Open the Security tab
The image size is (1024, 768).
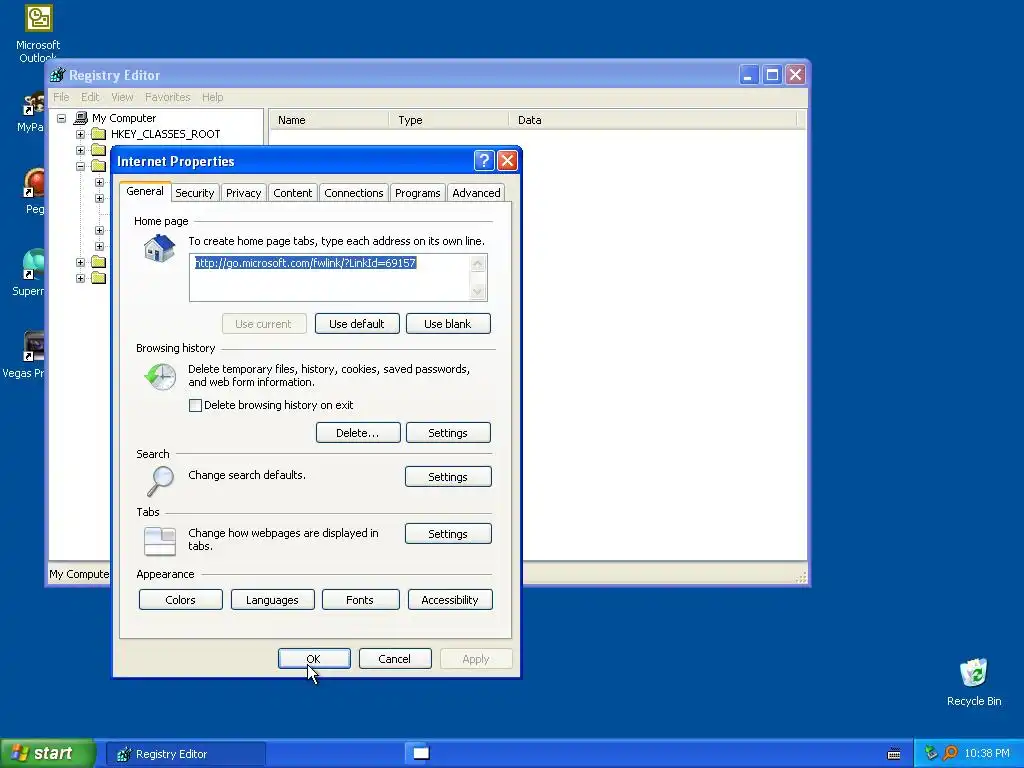195,193
